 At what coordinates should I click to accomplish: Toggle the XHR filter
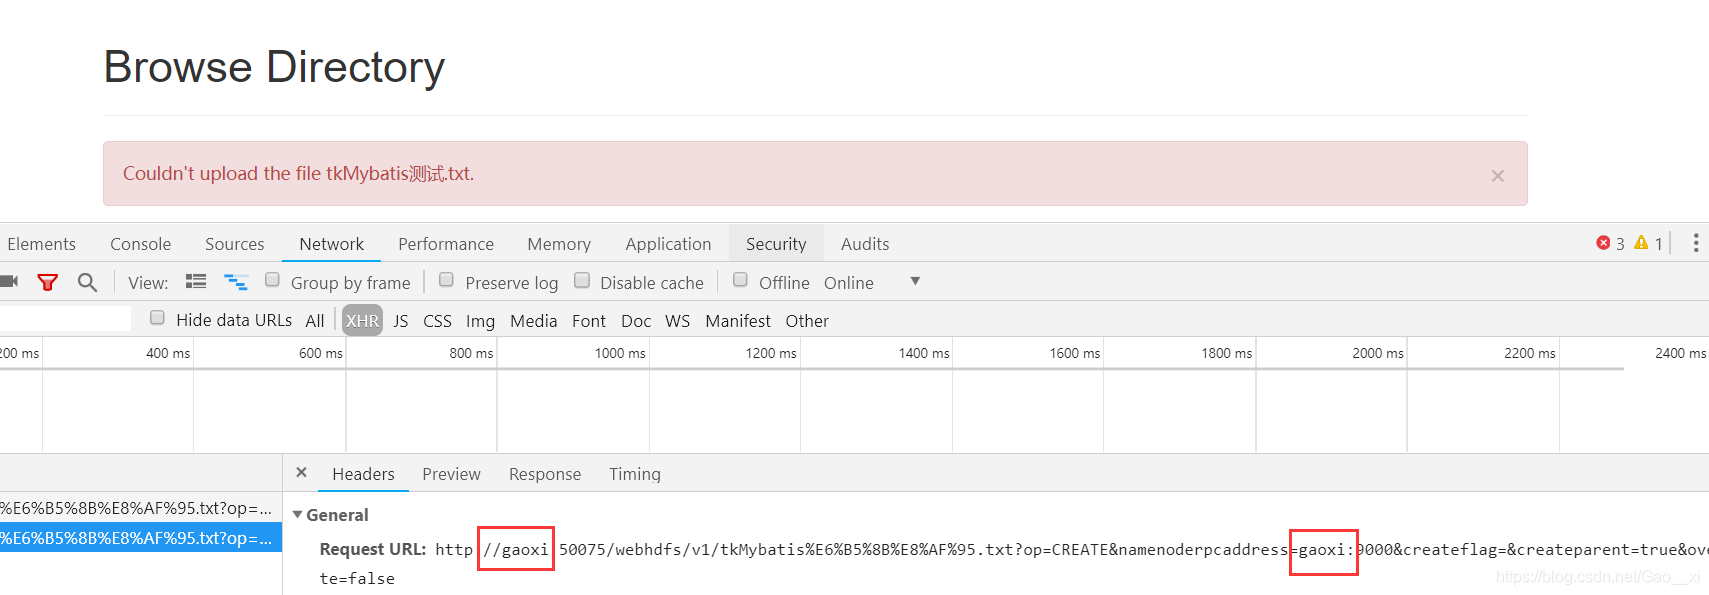pos(362,321)
